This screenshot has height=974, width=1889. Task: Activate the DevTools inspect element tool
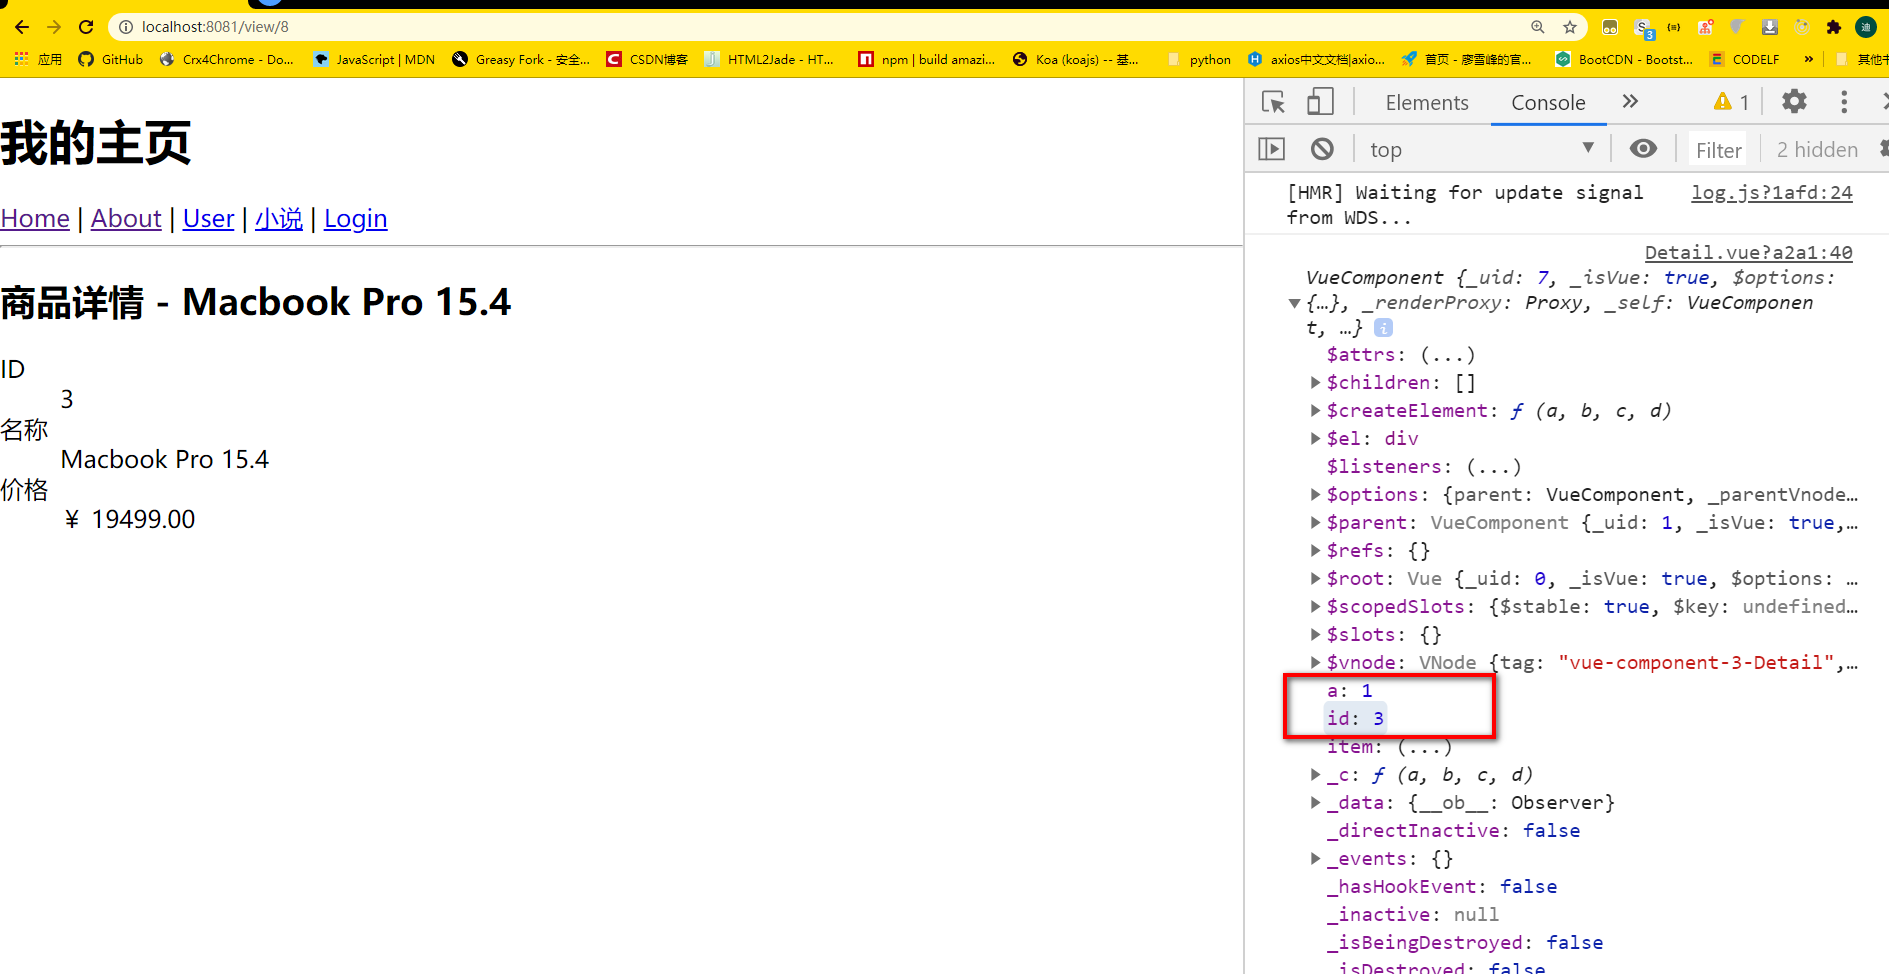pyautogui.click(x=1274, y=102)
